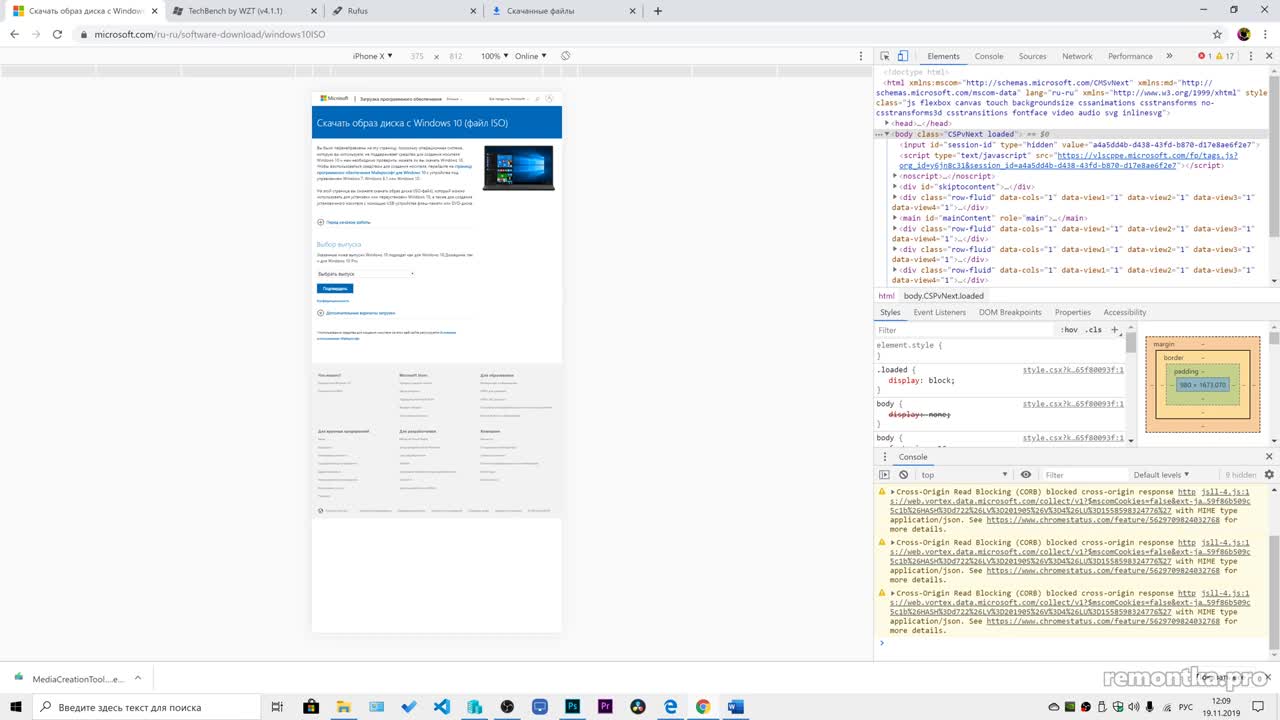Open style.csx link for .loaded rule

tap(1073, 370)
